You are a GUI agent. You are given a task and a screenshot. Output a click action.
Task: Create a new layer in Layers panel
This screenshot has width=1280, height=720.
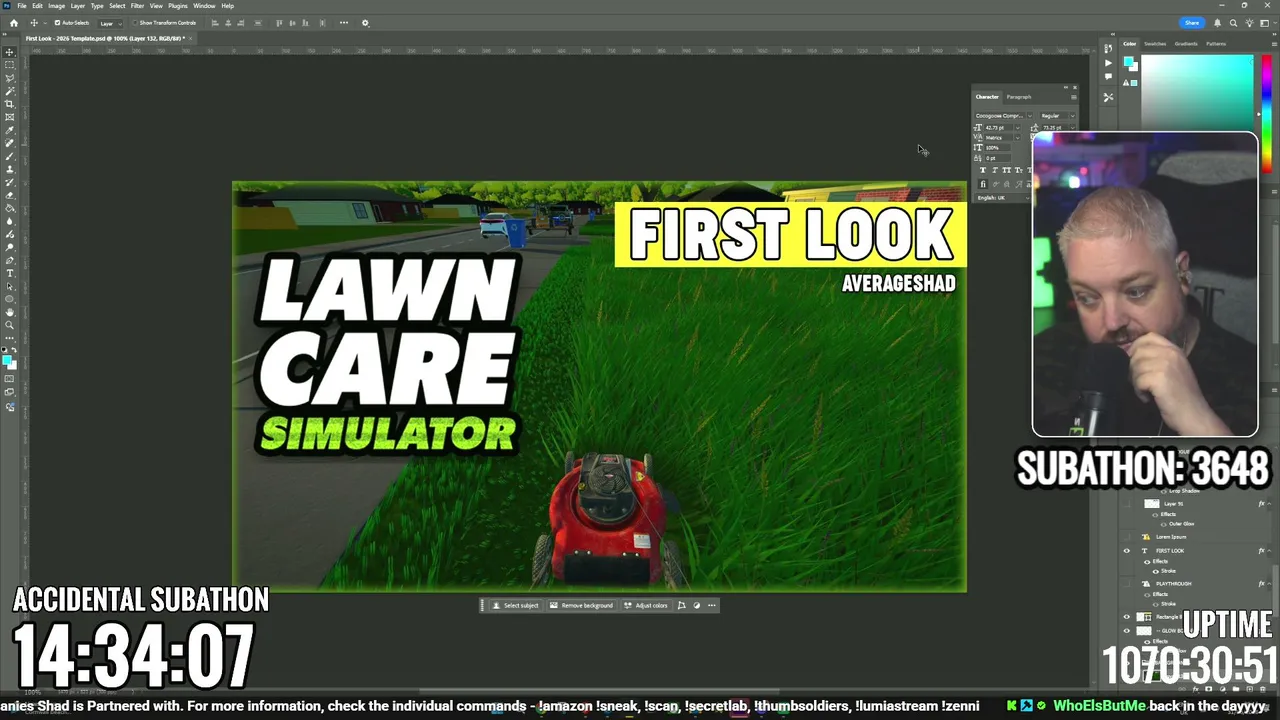pos(1249,689)
